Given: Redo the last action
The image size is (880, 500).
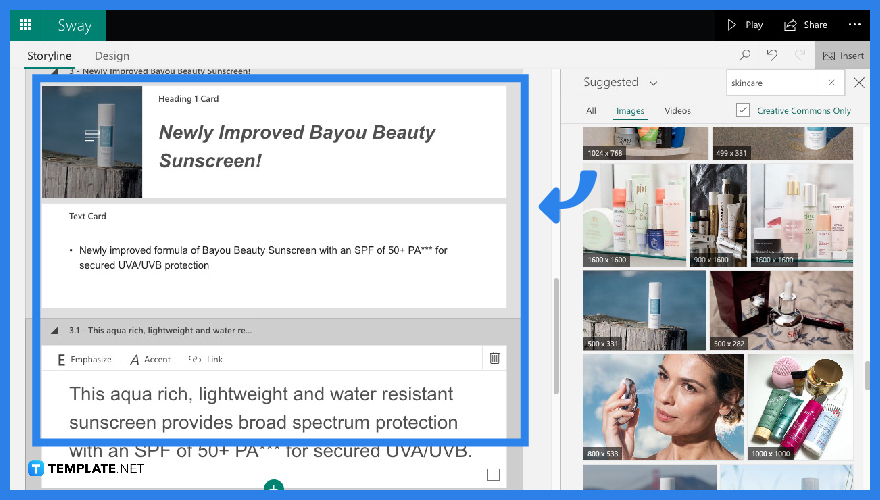Looking at the screenshot, I should click(800, 55).
